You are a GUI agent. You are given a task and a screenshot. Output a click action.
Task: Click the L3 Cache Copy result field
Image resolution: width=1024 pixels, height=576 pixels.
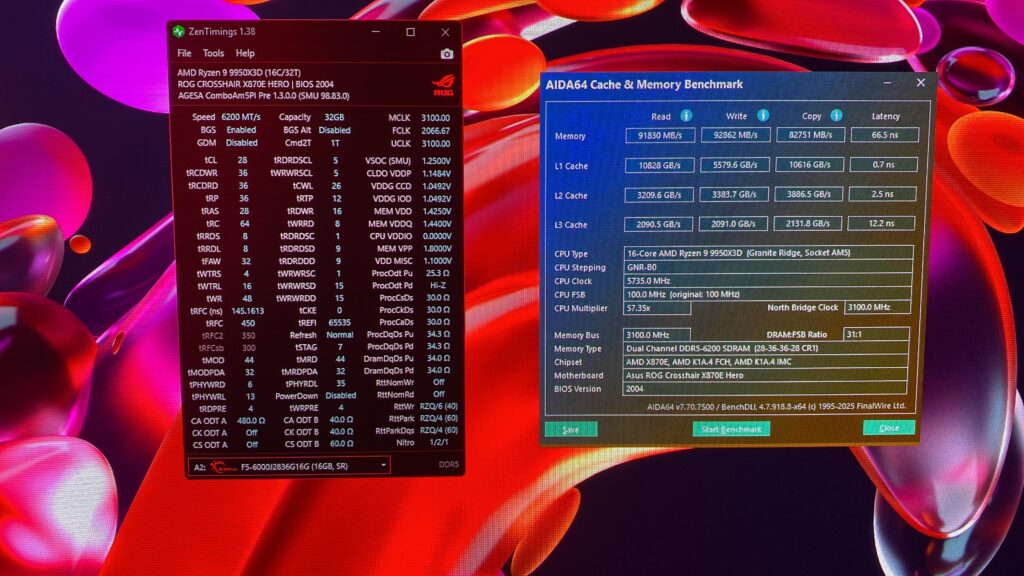click(808, 223)
